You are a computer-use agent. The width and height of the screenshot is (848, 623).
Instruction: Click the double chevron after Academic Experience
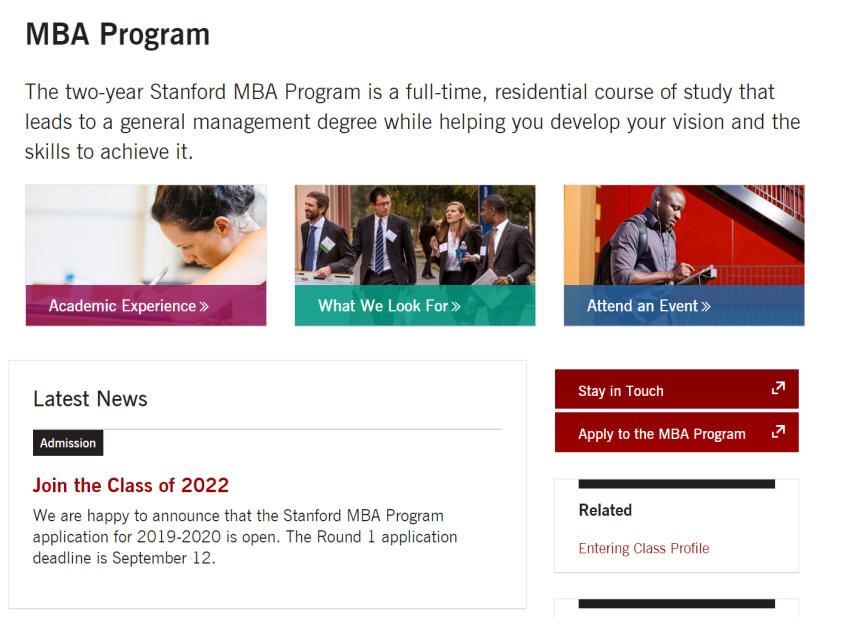(x=204, y=307)
